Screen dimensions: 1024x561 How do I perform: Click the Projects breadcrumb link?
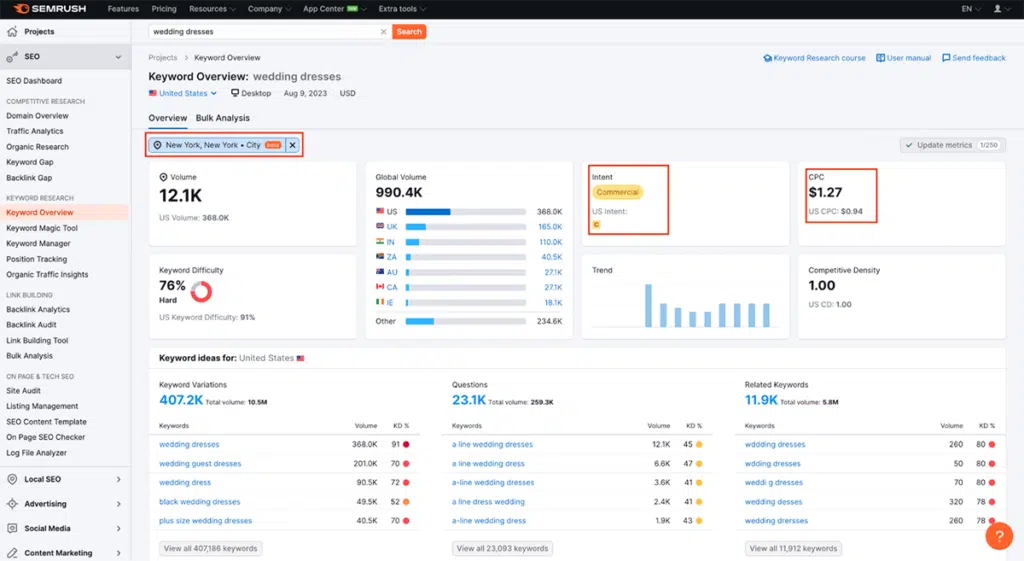[163, 57]
